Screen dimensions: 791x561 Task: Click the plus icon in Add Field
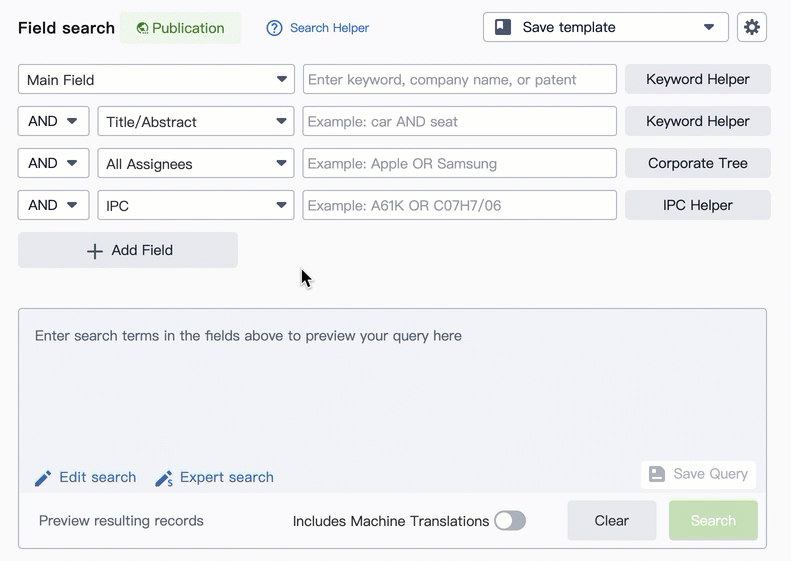pos(95,251)
